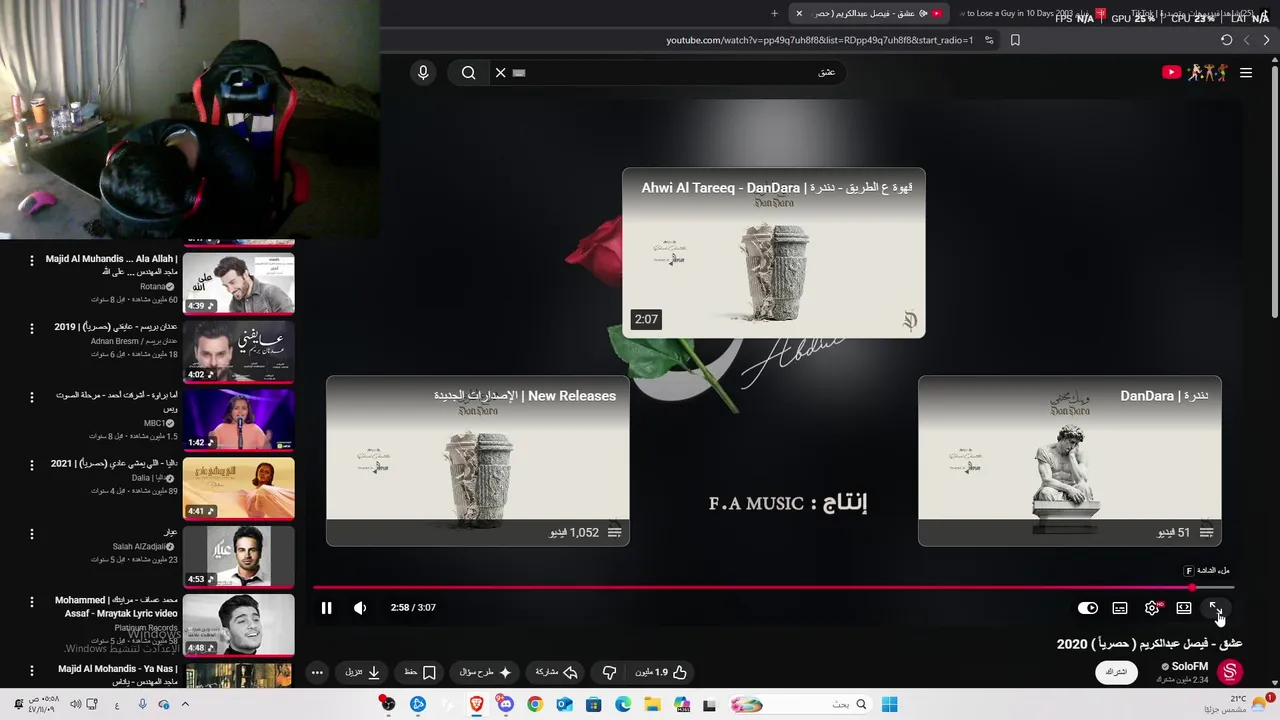Open options for MBC1 أشرقت أحمد video
The width and height of the screenshot is (1280, 720).
pyautogui.click(x=31, y=396)
